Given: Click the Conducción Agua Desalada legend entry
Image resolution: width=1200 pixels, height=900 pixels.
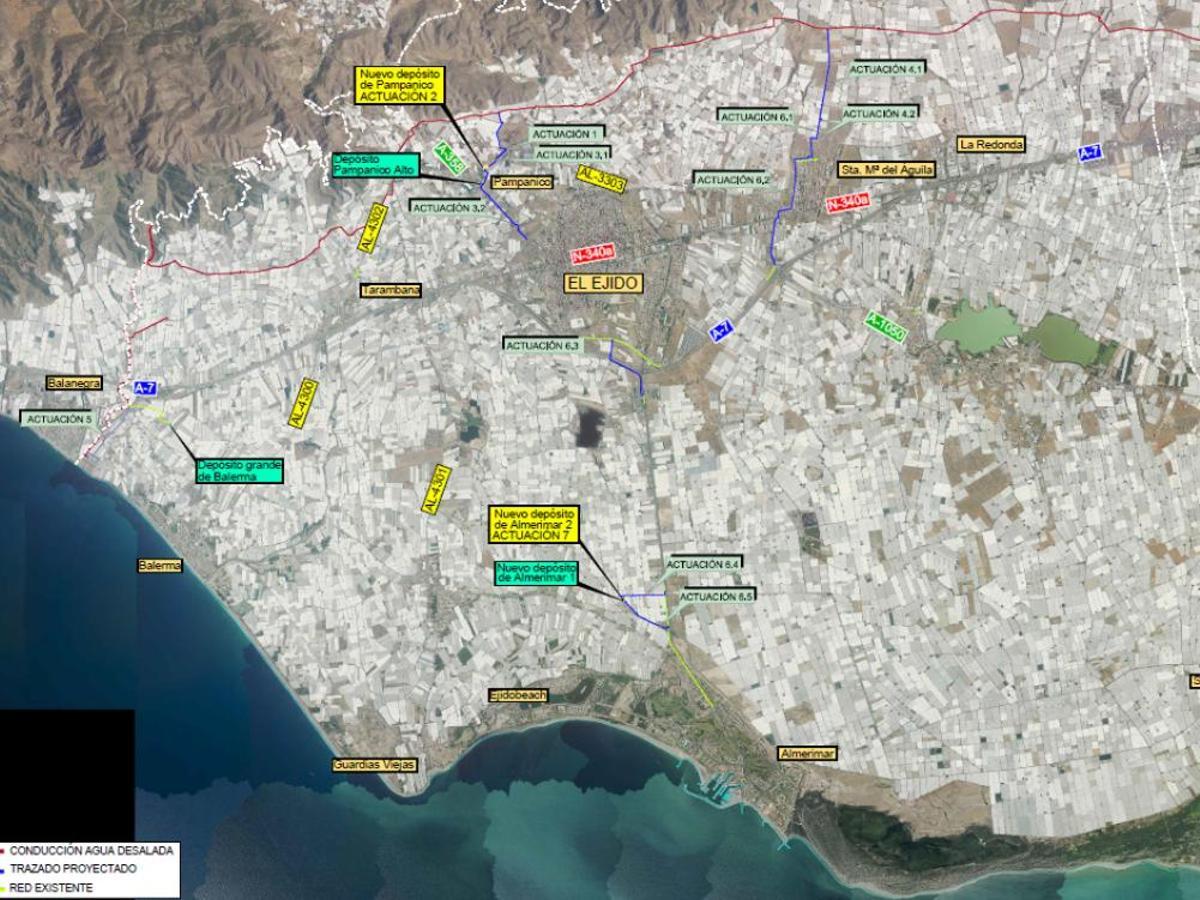Looking at the screenshot, I should (90, 851).
